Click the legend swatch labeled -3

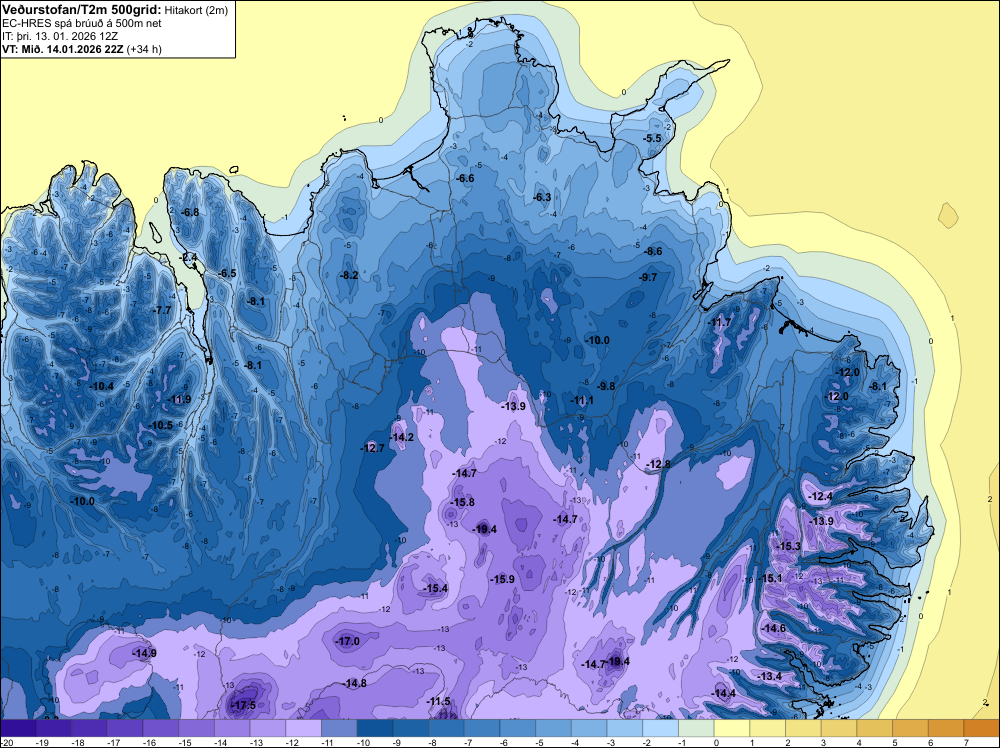[625, 728]
